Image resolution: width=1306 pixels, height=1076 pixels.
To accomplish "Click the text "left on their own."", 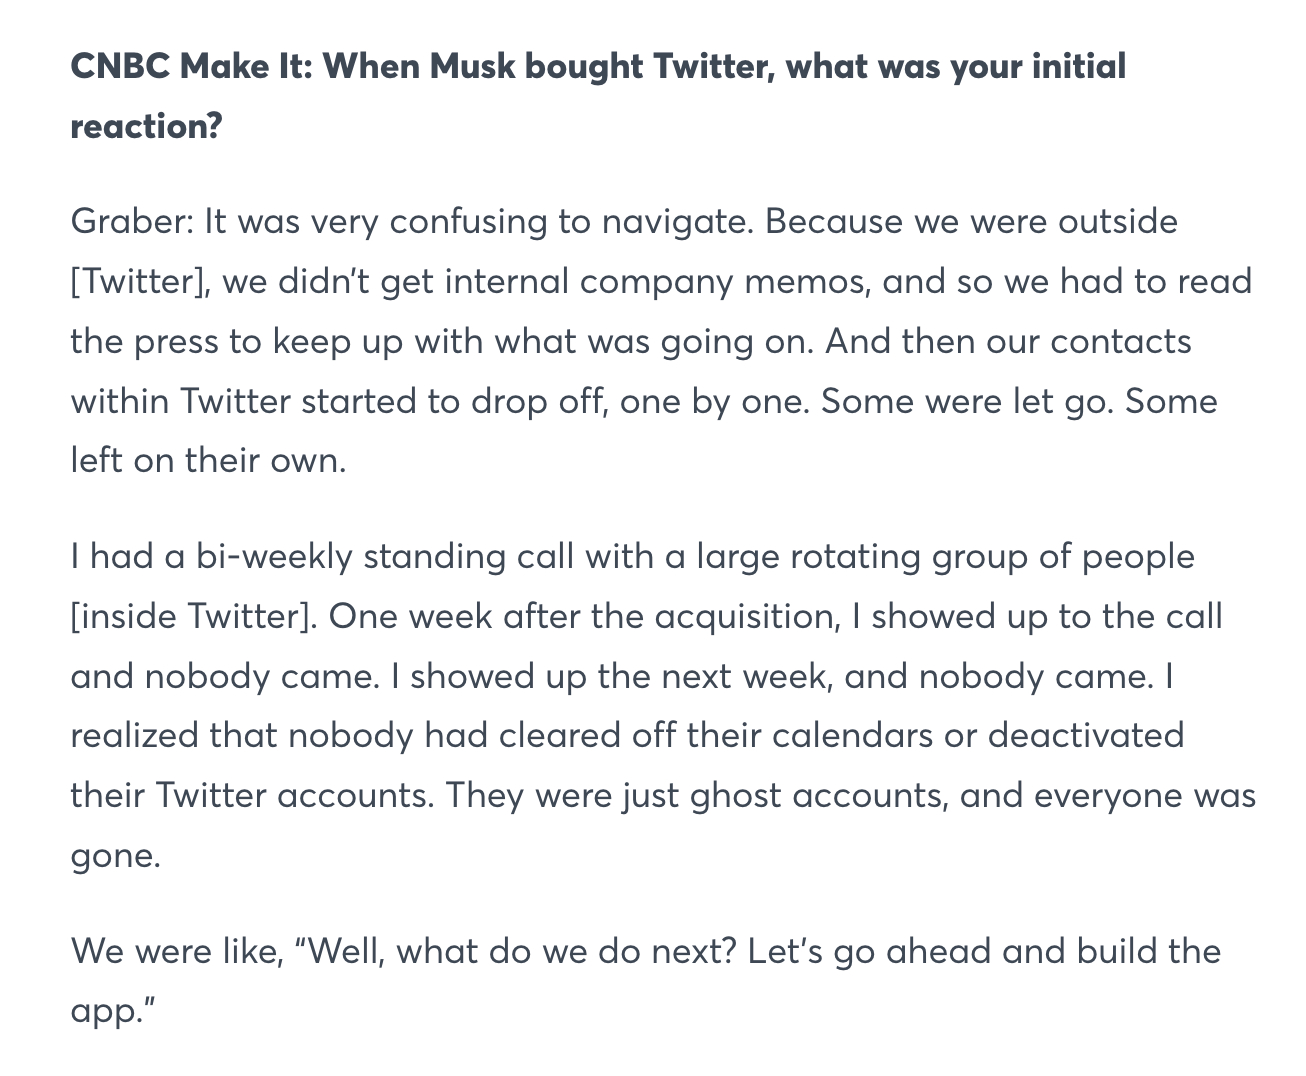I will (208, 461).
